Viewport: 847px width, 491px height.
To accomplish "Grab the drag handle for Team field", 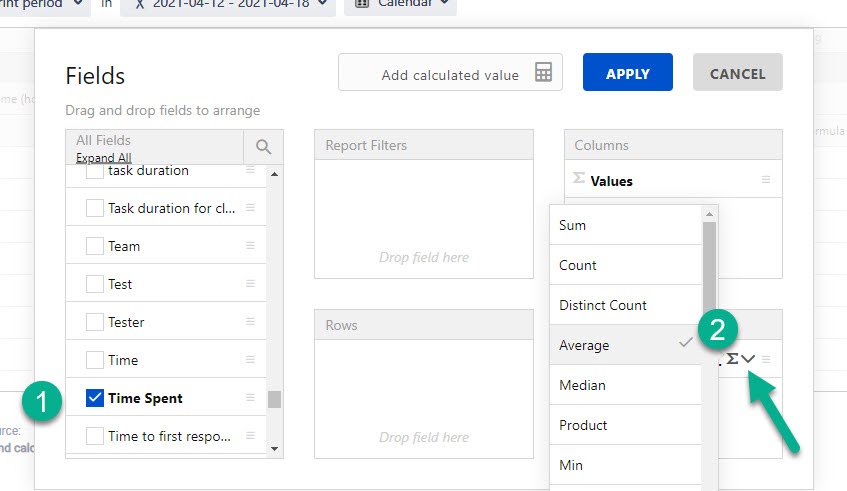I will pos(250,246).
